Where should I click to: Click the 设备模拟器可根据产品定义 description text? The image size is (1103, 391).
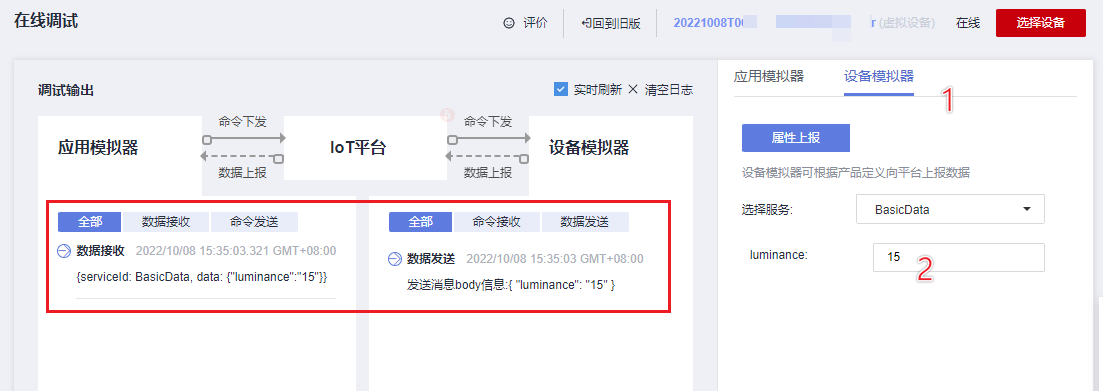click(856, 173)
